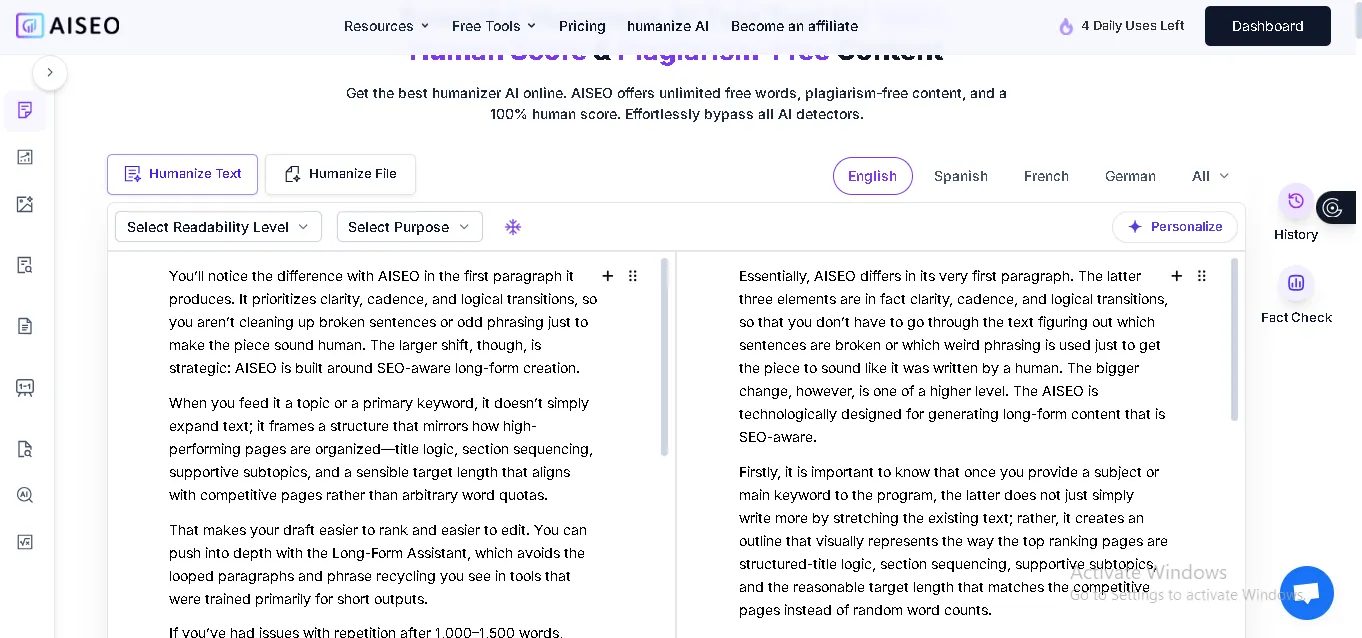Click the Fact Check label
Viewport: 1362px width, 638px height.
coord(1296,317)
